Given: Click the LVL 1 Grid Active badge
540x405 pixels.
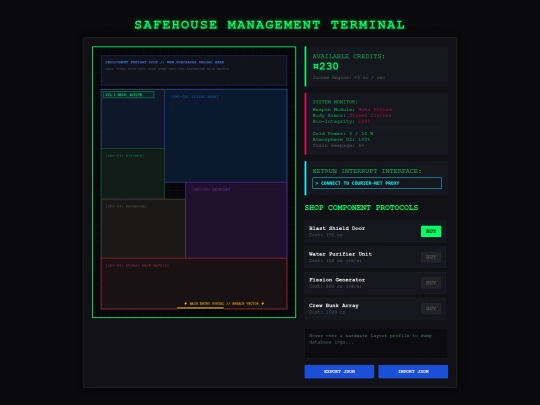Looking at the screenshot, I should [x=128, y=95].
